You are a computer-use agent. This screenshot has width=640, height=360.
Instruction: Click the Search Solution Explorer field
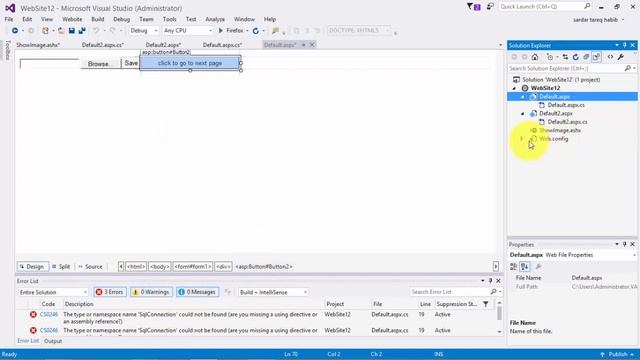[x=571, y=68]
